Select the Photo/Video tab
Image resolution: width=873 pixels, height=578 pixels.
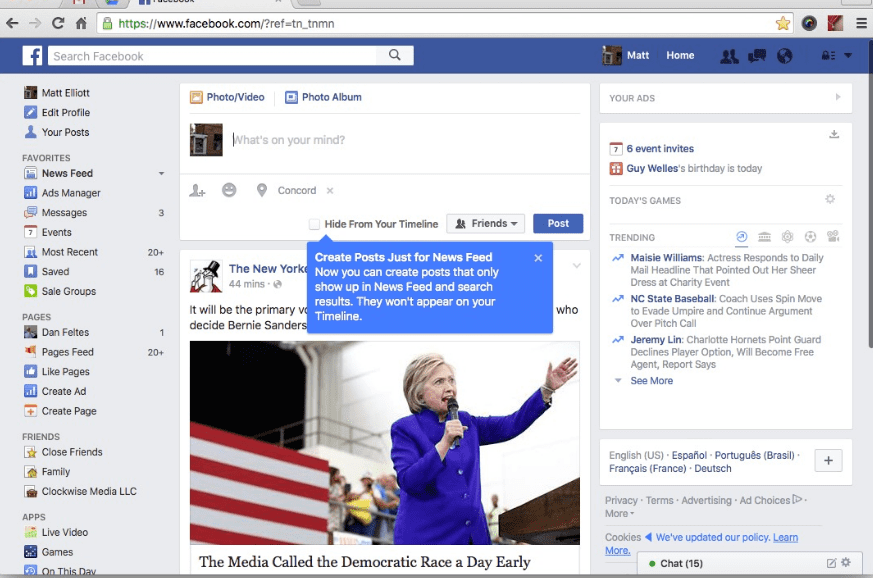click(x=227, y=97)
